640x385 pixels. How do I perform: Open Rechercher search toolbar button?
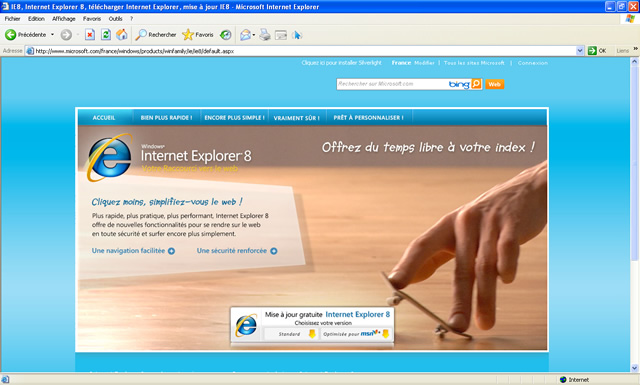click(x=156, y=35)
